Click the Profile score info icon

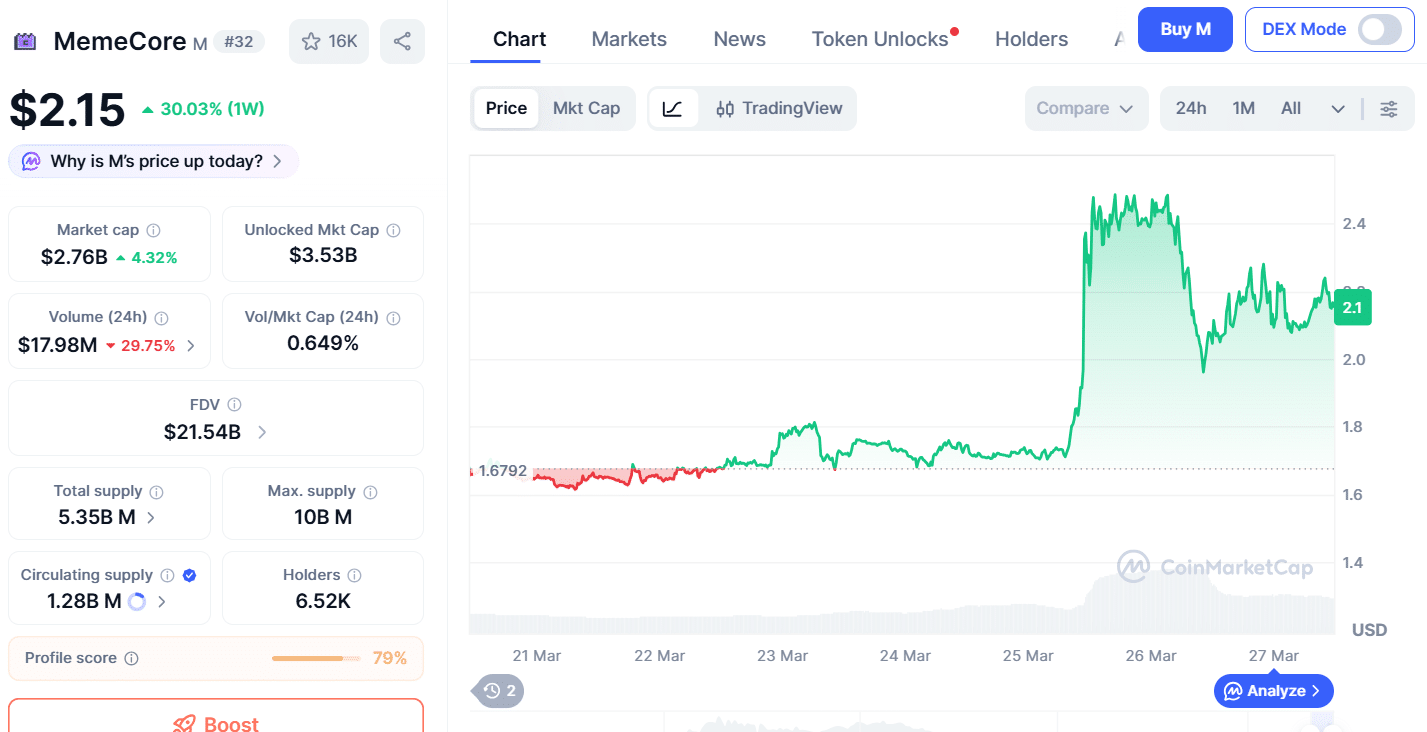coord(131,658)
